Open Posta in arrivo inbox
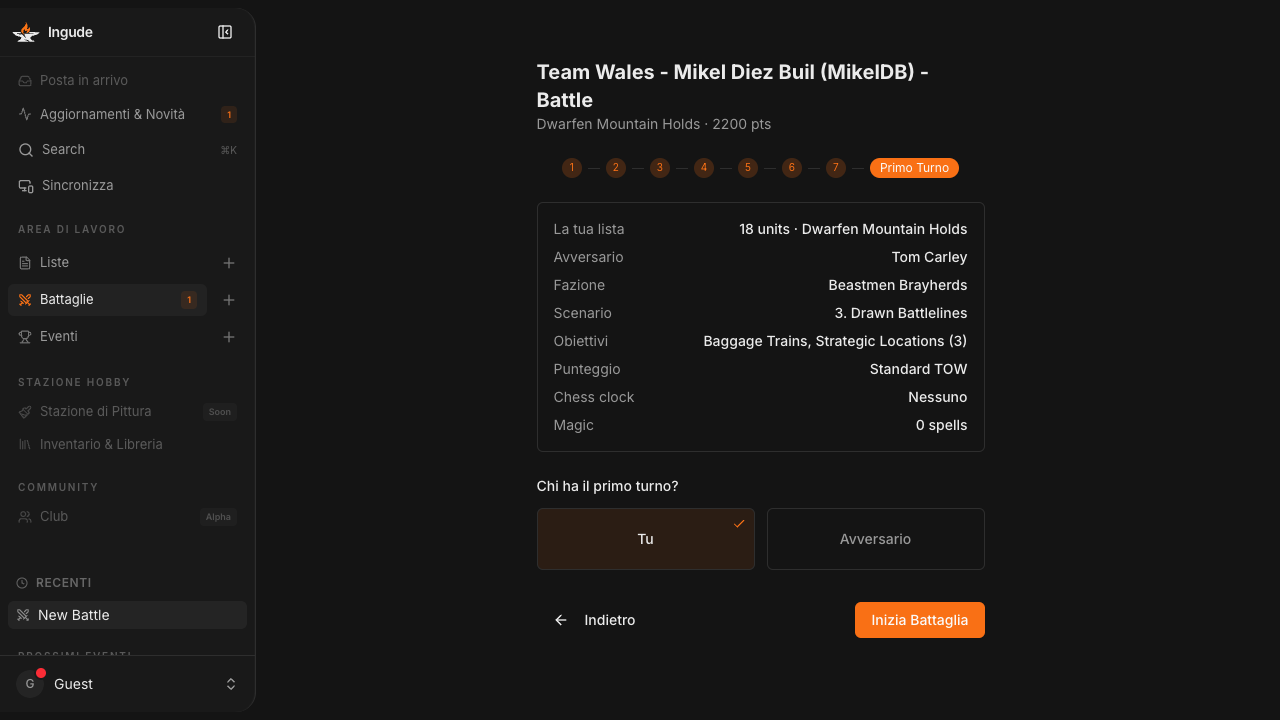1280x720 pixels. click(x=127, y=80)
